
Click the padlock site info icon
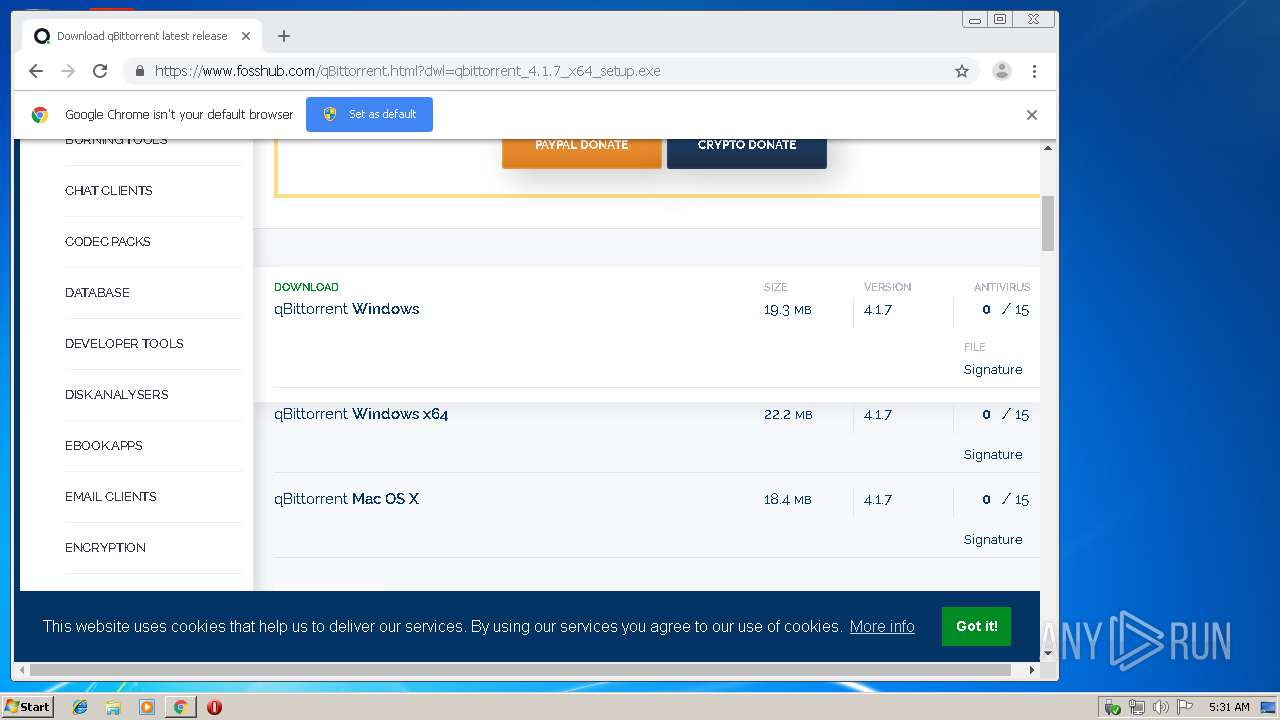(x=139, y=71)
